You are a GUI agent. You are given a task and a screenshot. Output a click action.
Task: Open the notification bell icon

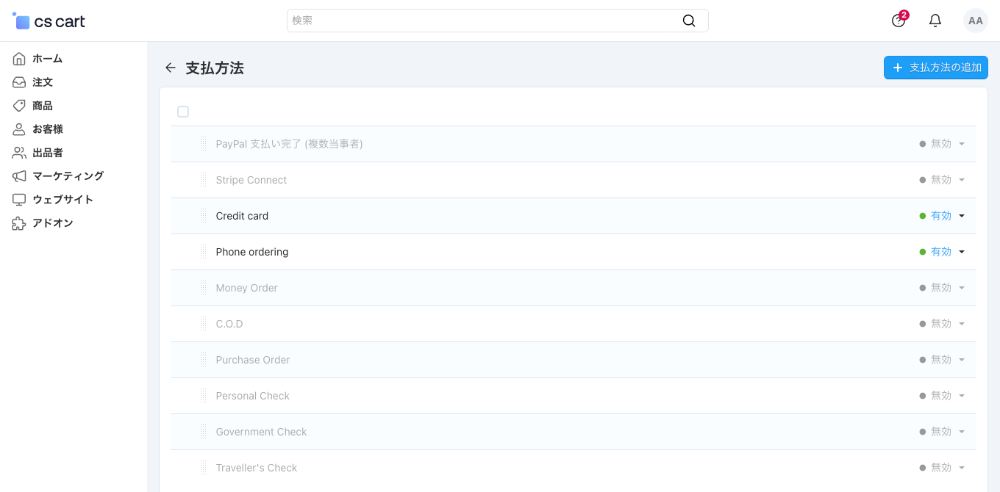935,20
